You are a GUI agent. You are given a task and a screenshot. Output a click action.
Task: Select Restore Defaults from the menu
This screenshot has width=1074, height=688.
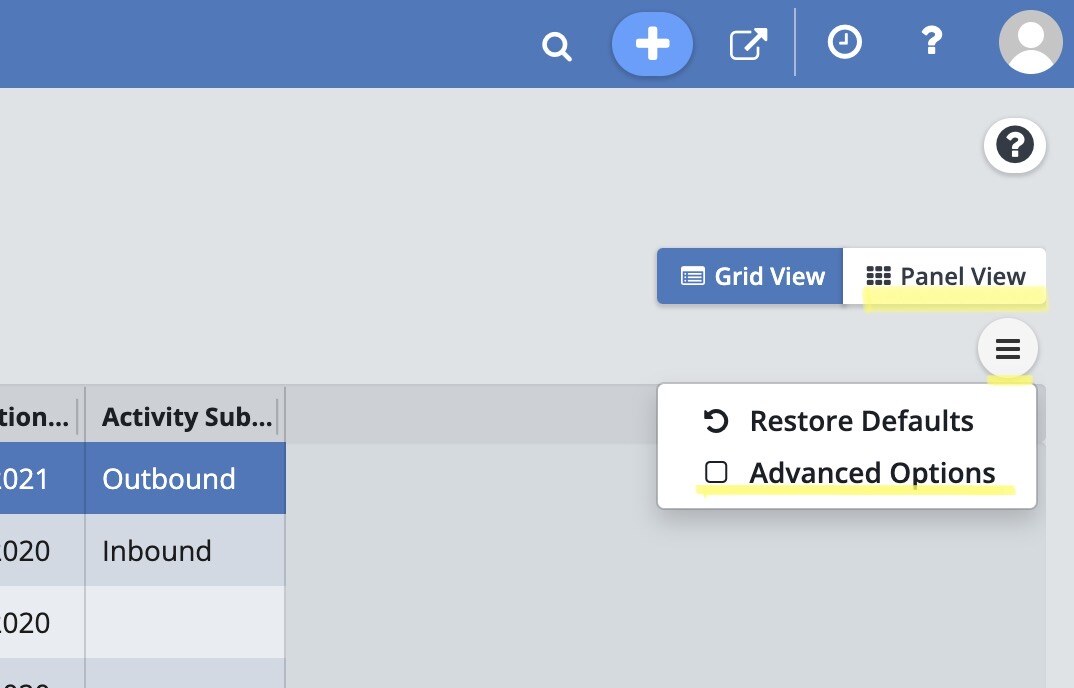(860, 421)
